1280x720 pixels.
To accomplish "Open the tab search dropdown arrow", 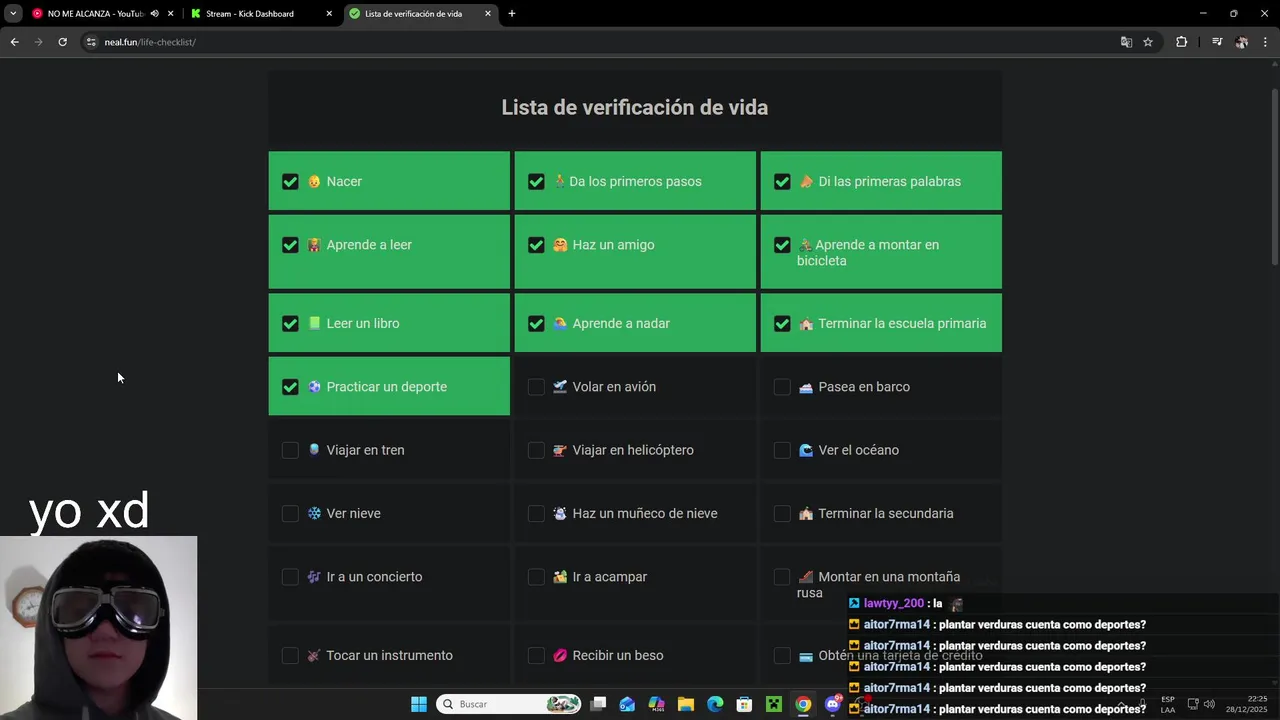I will point(13,14).
